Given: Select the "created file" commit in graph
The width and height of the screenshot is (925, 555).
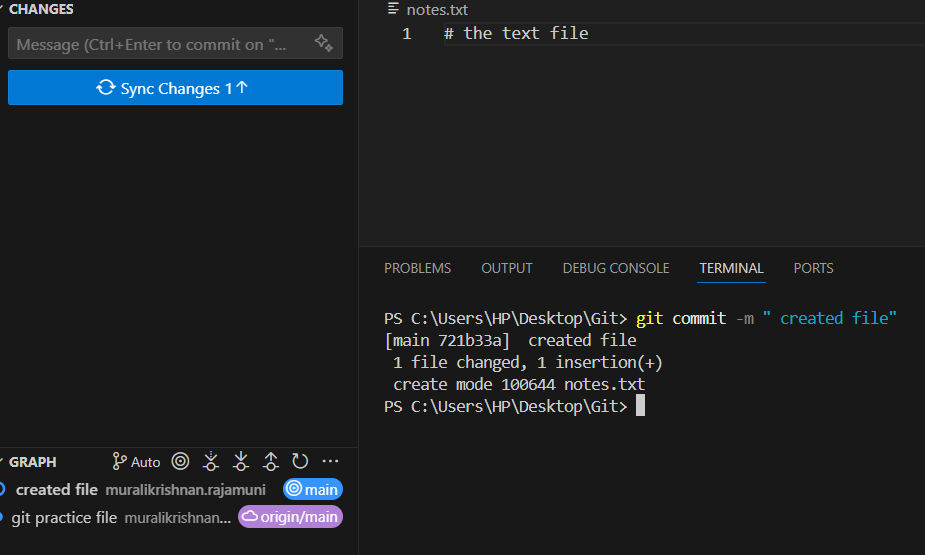Looking at the screenshot, I should [x=57, y=490].
